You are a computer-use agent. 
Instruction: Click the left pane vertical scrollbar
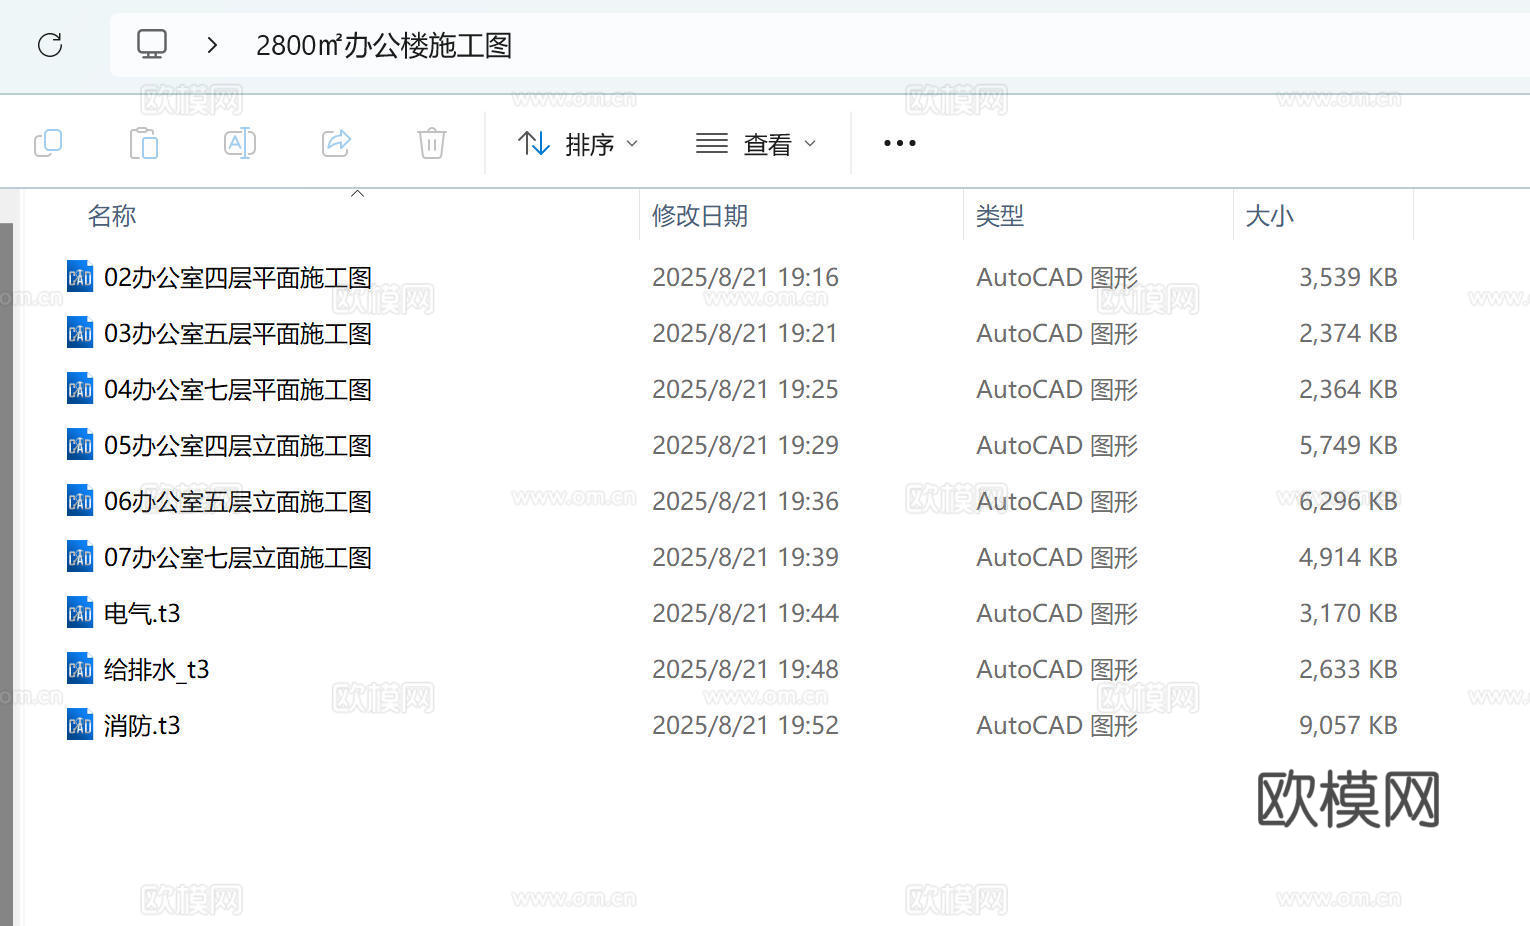(6, 573)
